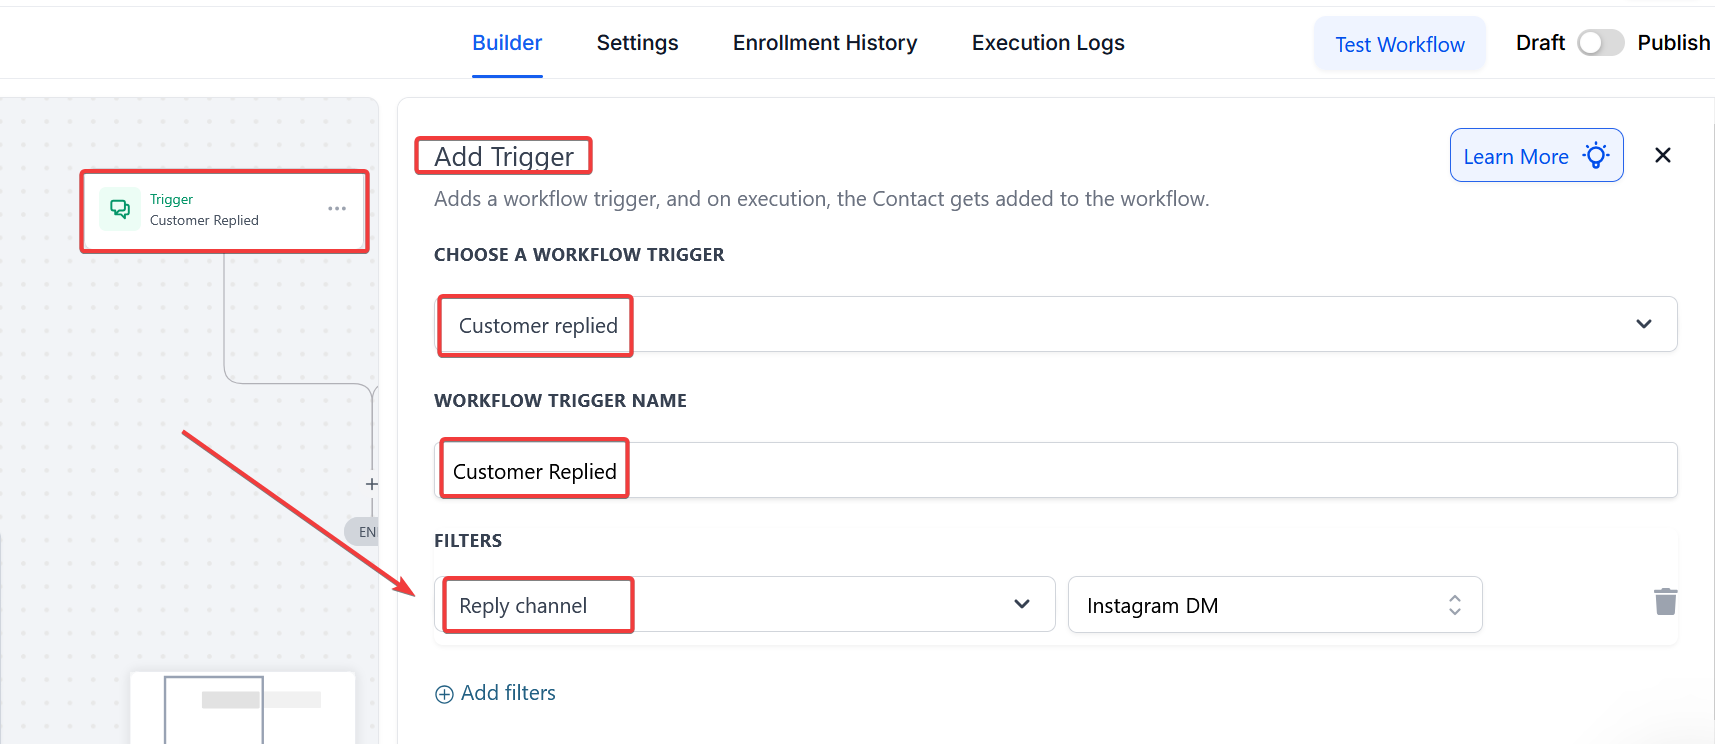Screen dimensions: 1715x744
Task: Expand the workflow trigger dropdown
Action: (1643, 324)
